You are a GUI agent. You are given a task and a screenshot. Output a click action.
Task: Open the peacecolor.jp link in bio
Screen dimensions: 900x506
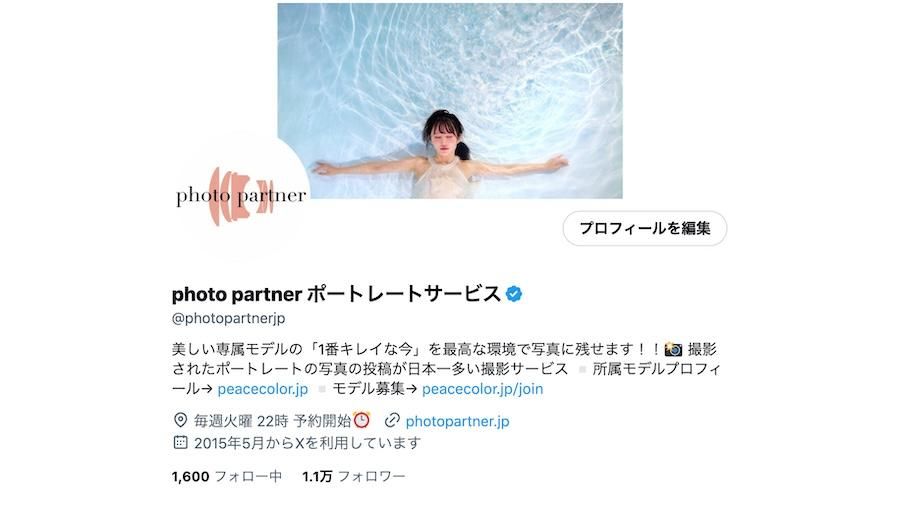tap(263, 389)
